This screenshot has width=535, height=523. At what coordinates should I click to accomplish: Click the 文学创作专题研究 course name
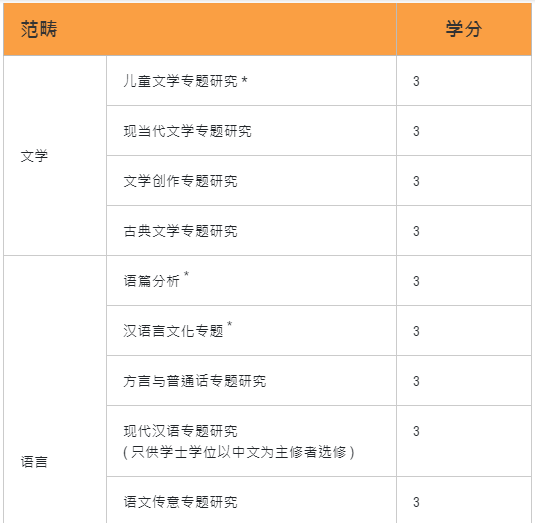[x=180, y=181]
